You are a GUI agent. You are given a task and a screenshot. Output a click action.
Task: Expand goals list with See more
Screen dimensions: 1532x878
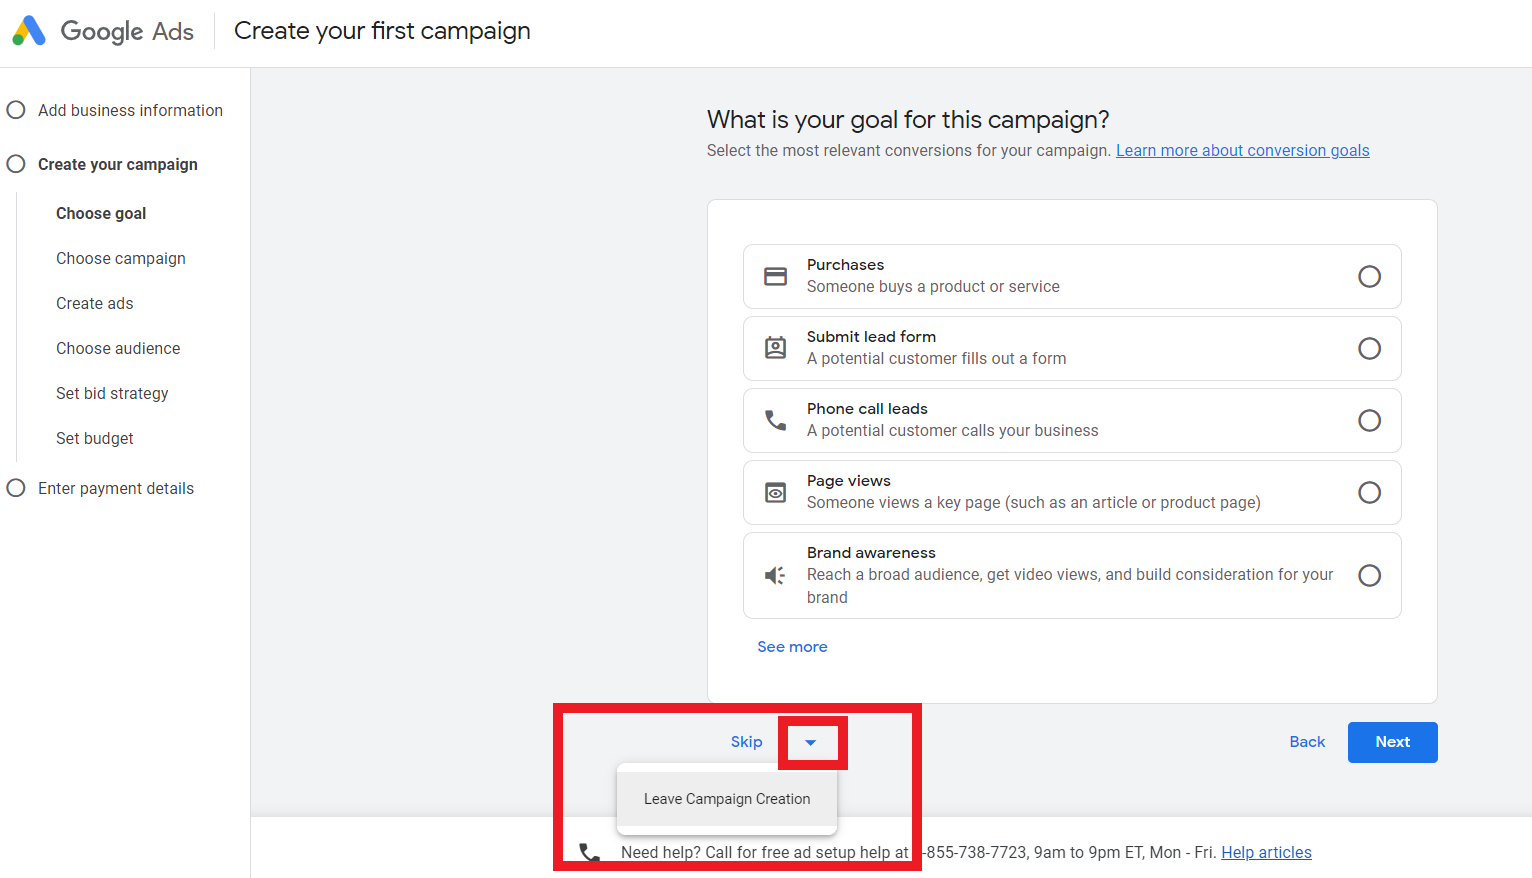tap(792, 647)
